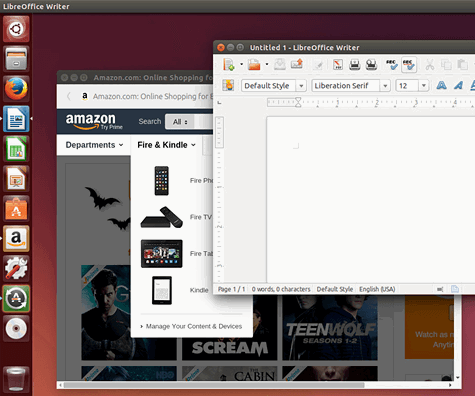Viewport: 475px width, 396px height.
Task: Toggle Italic formatting icon
Action: (459, 86)
